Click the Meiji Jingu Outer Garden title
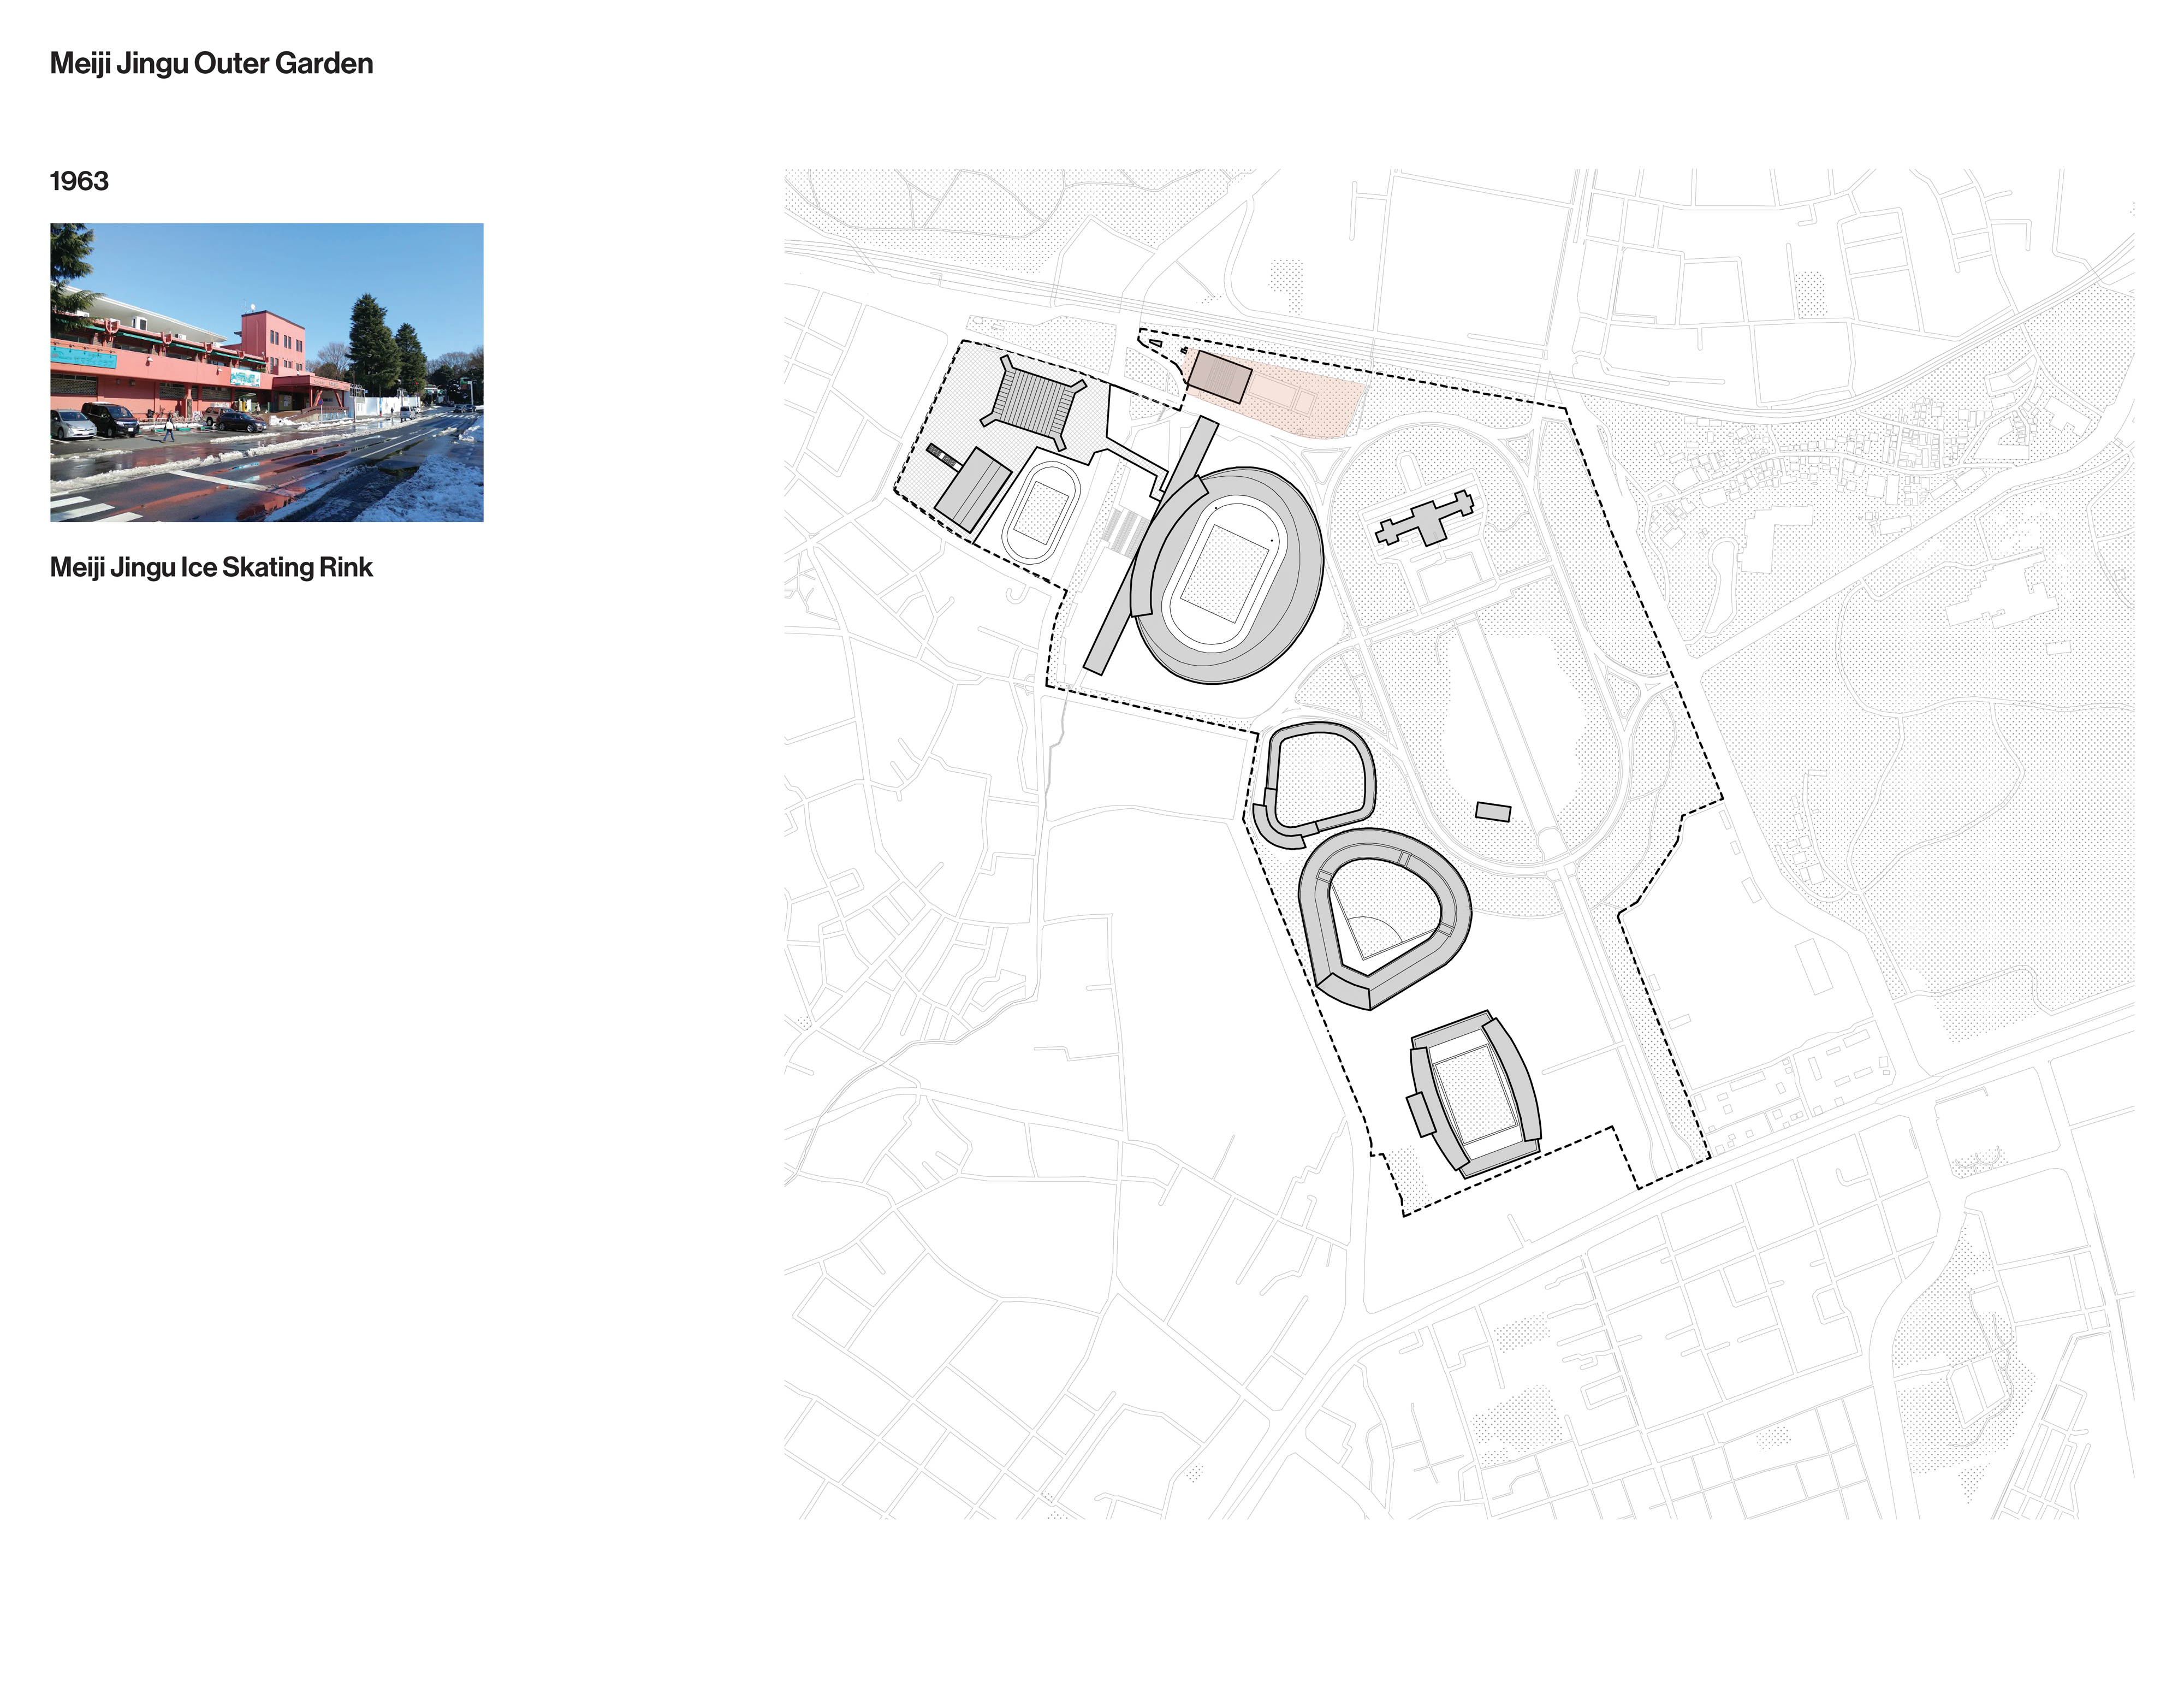This screenshot has width=2184, height=1688. coord(211,63)
